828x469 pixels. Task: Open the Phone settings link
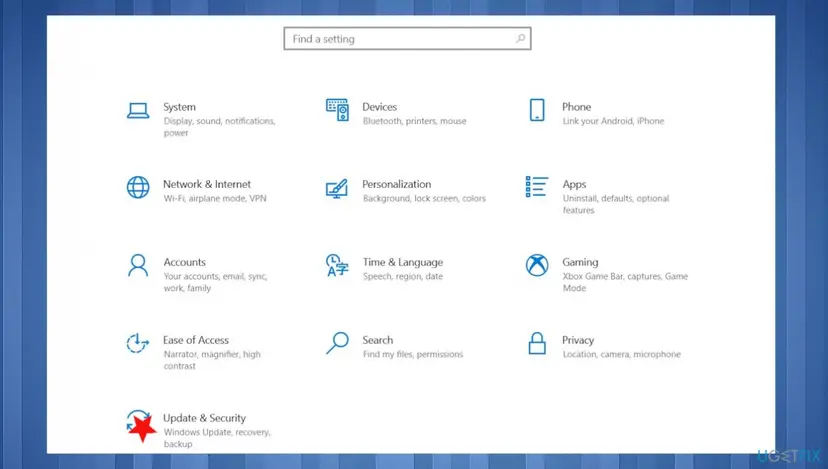coord(576,107)
